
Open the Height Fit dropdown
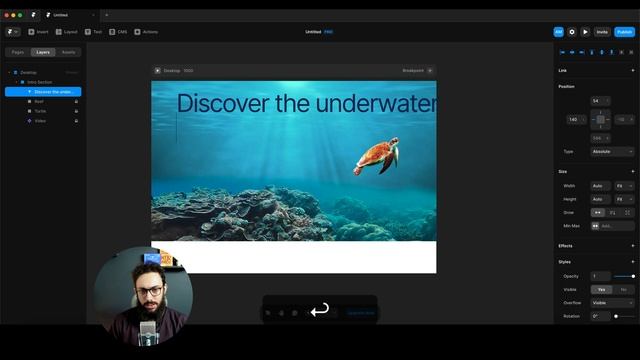point(624,199)
